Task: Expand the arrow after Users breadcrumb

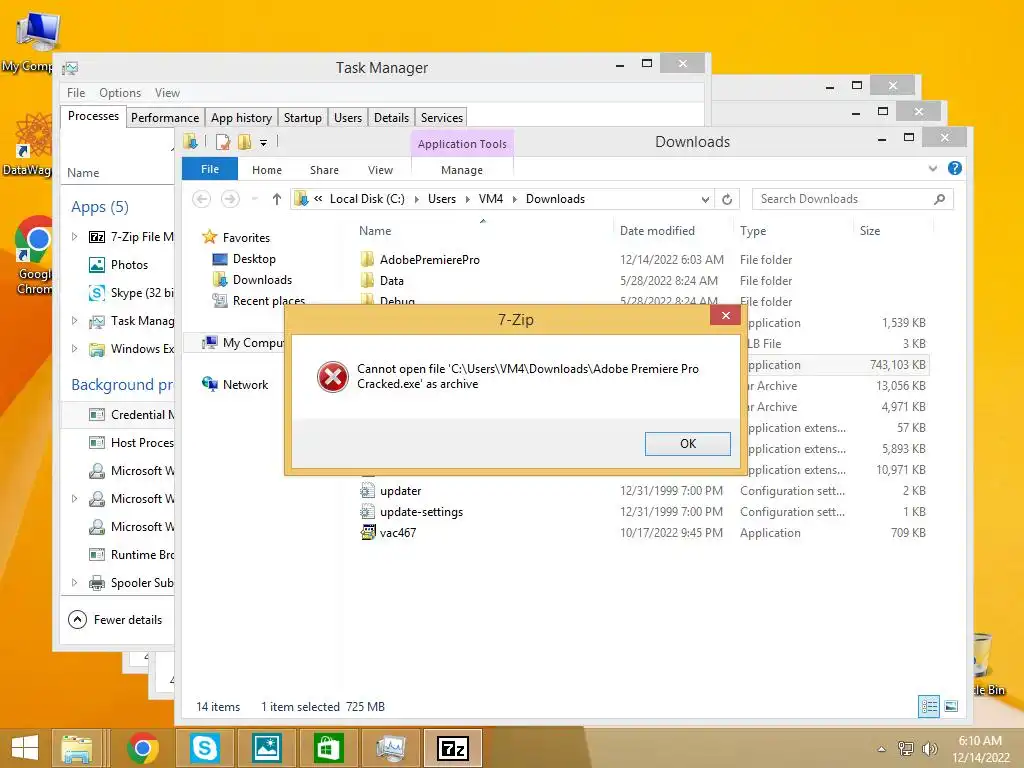Action: click(468, 199)
